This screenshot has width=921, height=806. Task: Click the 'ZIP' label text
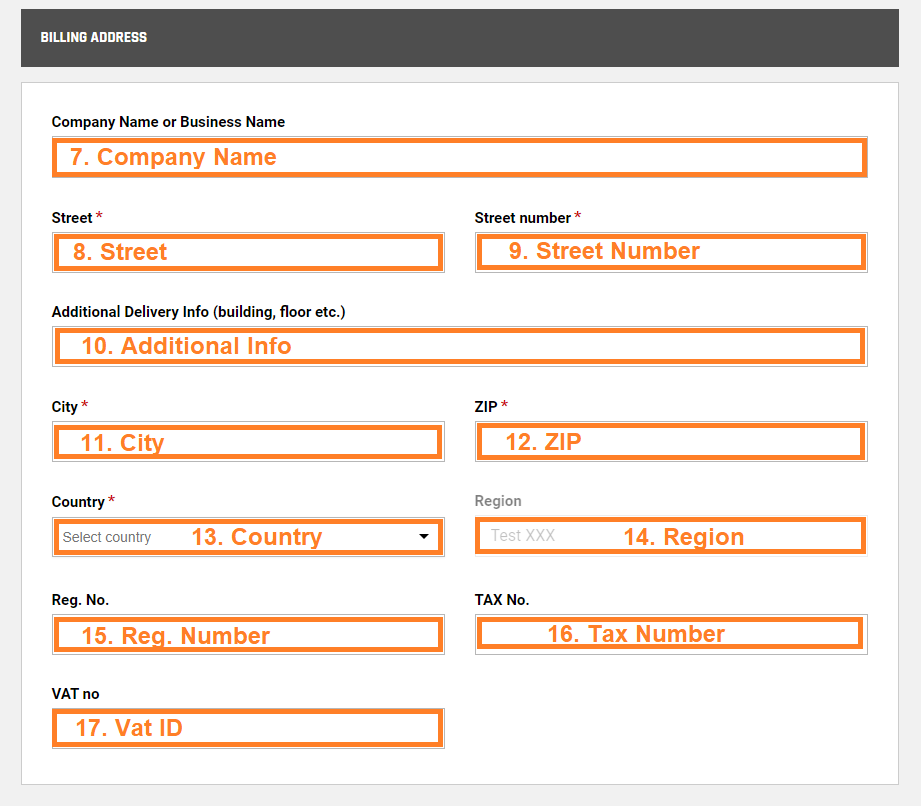click(486, 407)
